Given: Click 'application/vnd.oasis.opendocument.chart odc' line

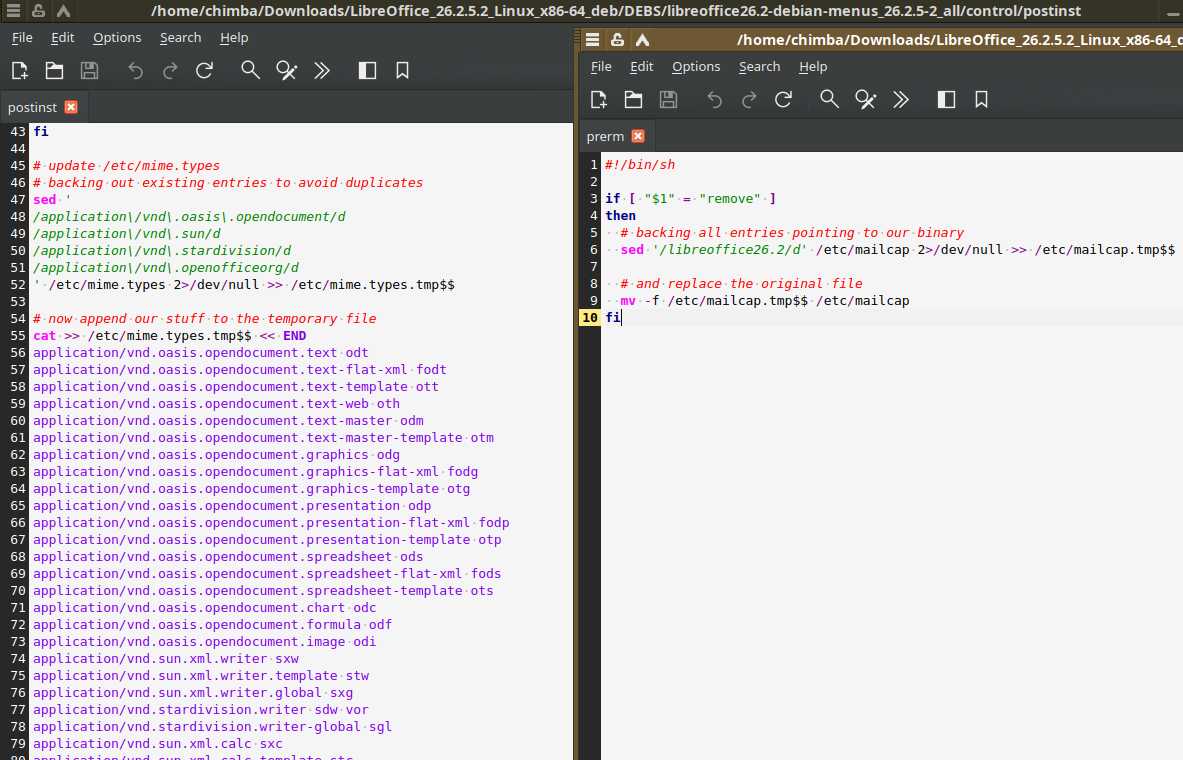Looking at the screenshot, I should (x=204, y=608).
